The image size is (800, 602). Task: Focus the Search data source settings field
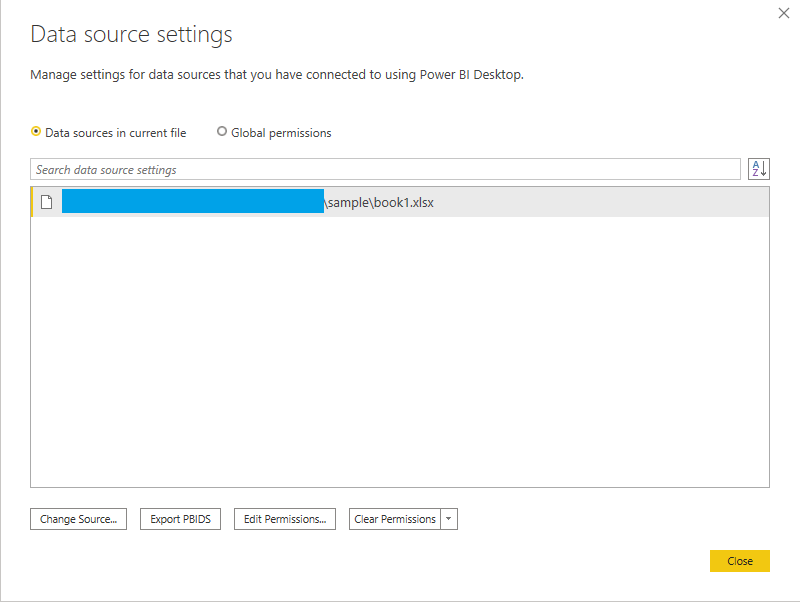(385, 169)
